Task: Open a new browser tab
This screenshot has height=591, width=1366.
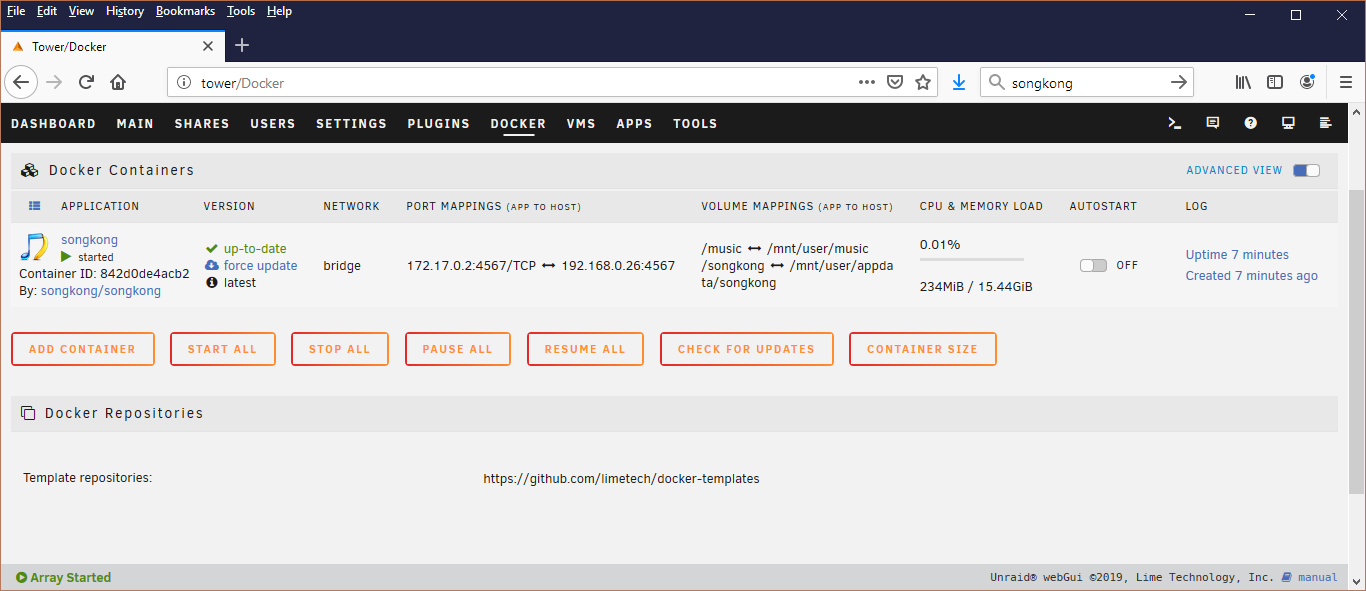Action: click(242, 45)
